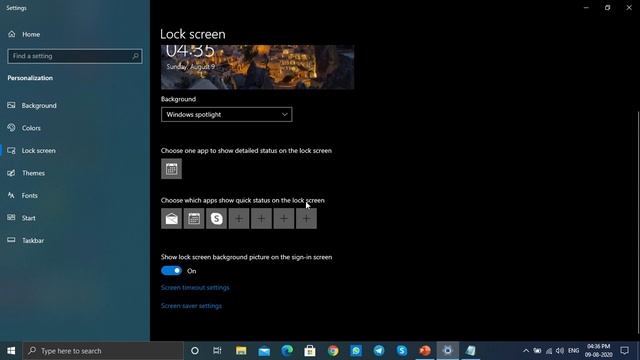Click the volume speaker tray icon
640x360 pixels.
coord(560,351)
